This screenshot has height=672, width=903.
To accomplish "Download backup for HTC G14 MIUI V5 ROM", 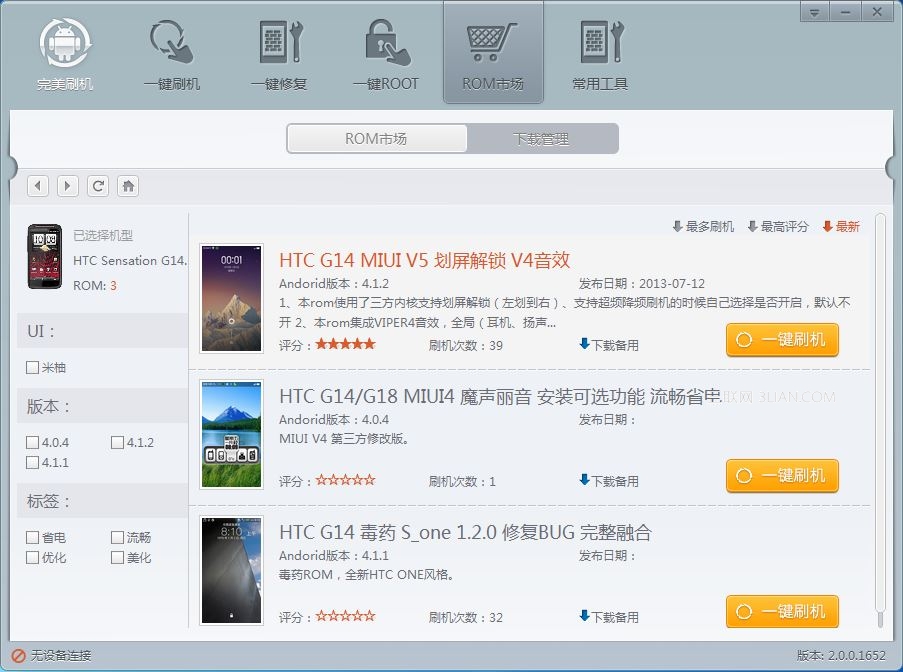I will click(x=609, y=345).
